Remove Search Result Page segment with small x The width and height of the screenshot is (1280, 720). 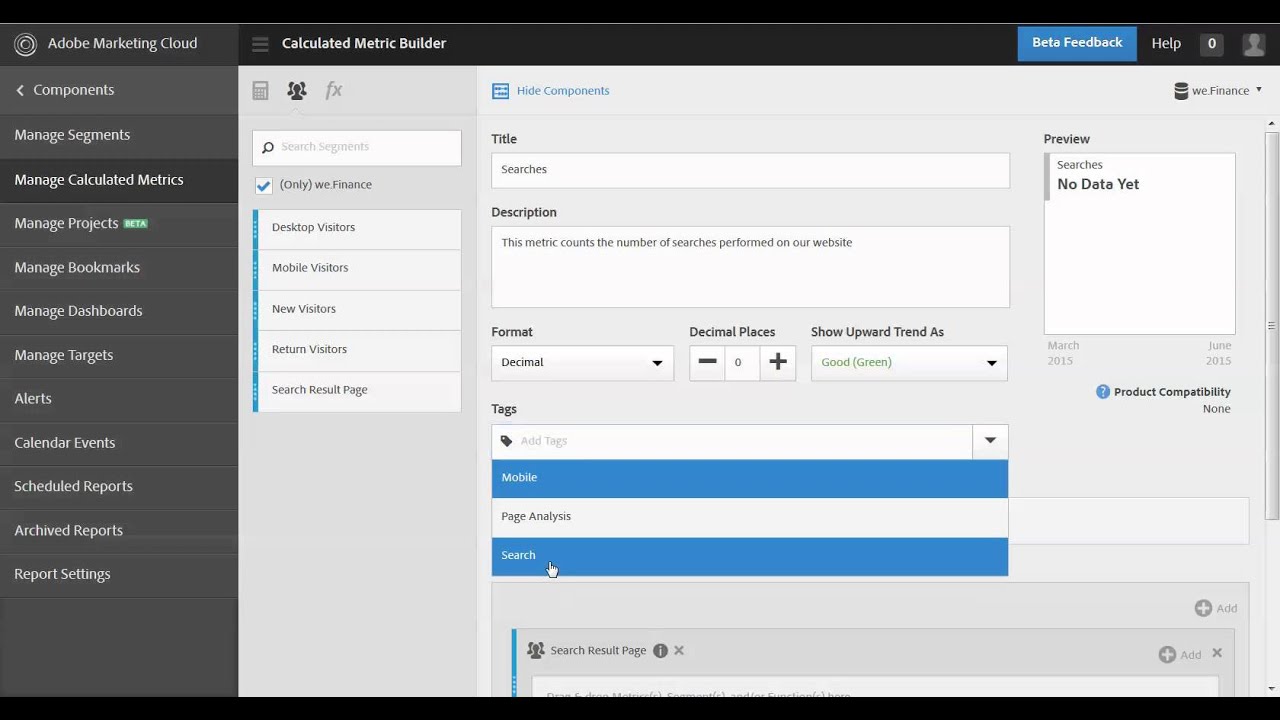click(x=679, y=650)
